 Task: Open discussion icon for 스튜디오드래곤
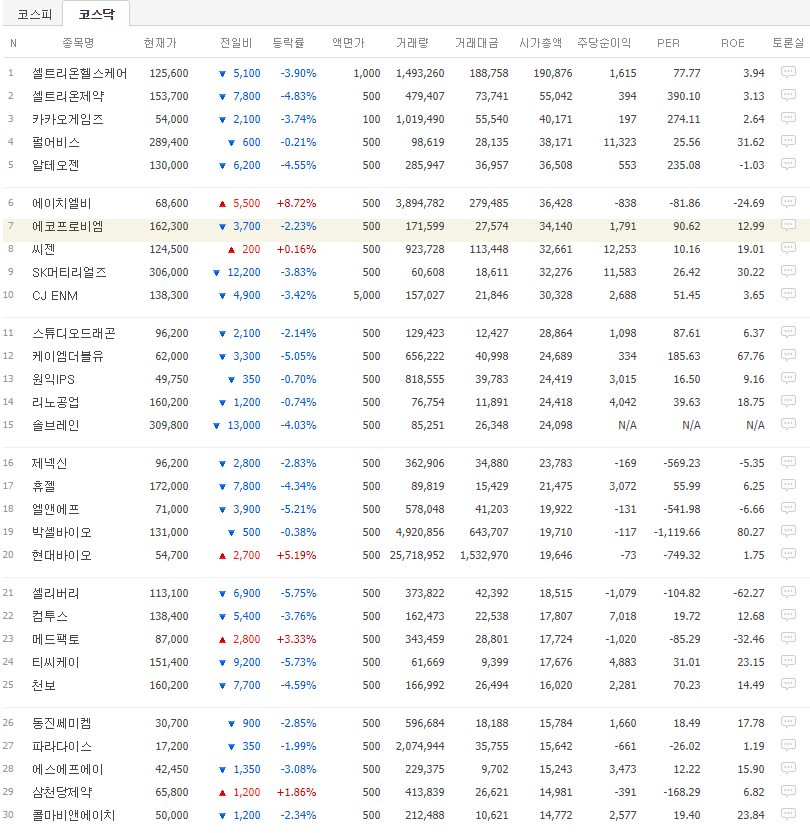click(x=788, y=333)
